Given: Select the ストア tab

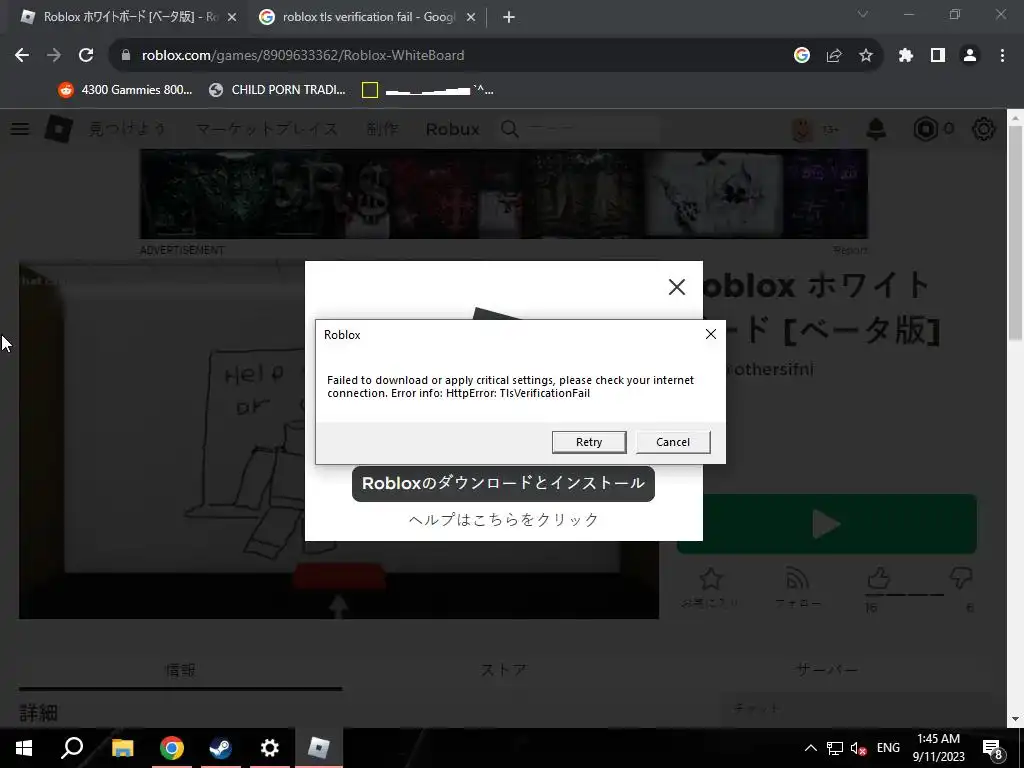Looking at the screenshot, I should pyautogui.click(x=504, y=670).
